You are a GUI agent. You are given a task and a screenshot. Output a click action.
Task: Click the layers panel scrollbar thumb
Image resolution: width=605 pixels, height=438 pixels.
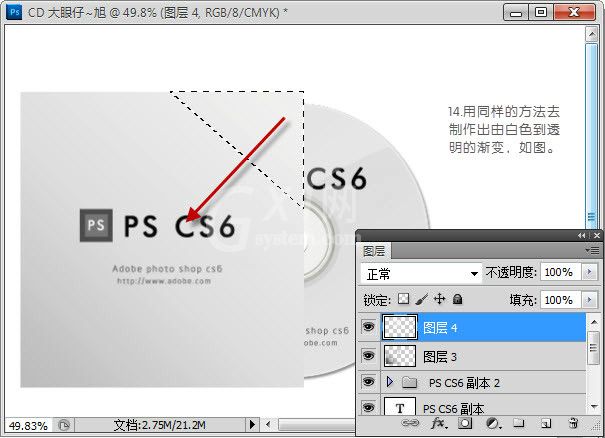[594, 347]
